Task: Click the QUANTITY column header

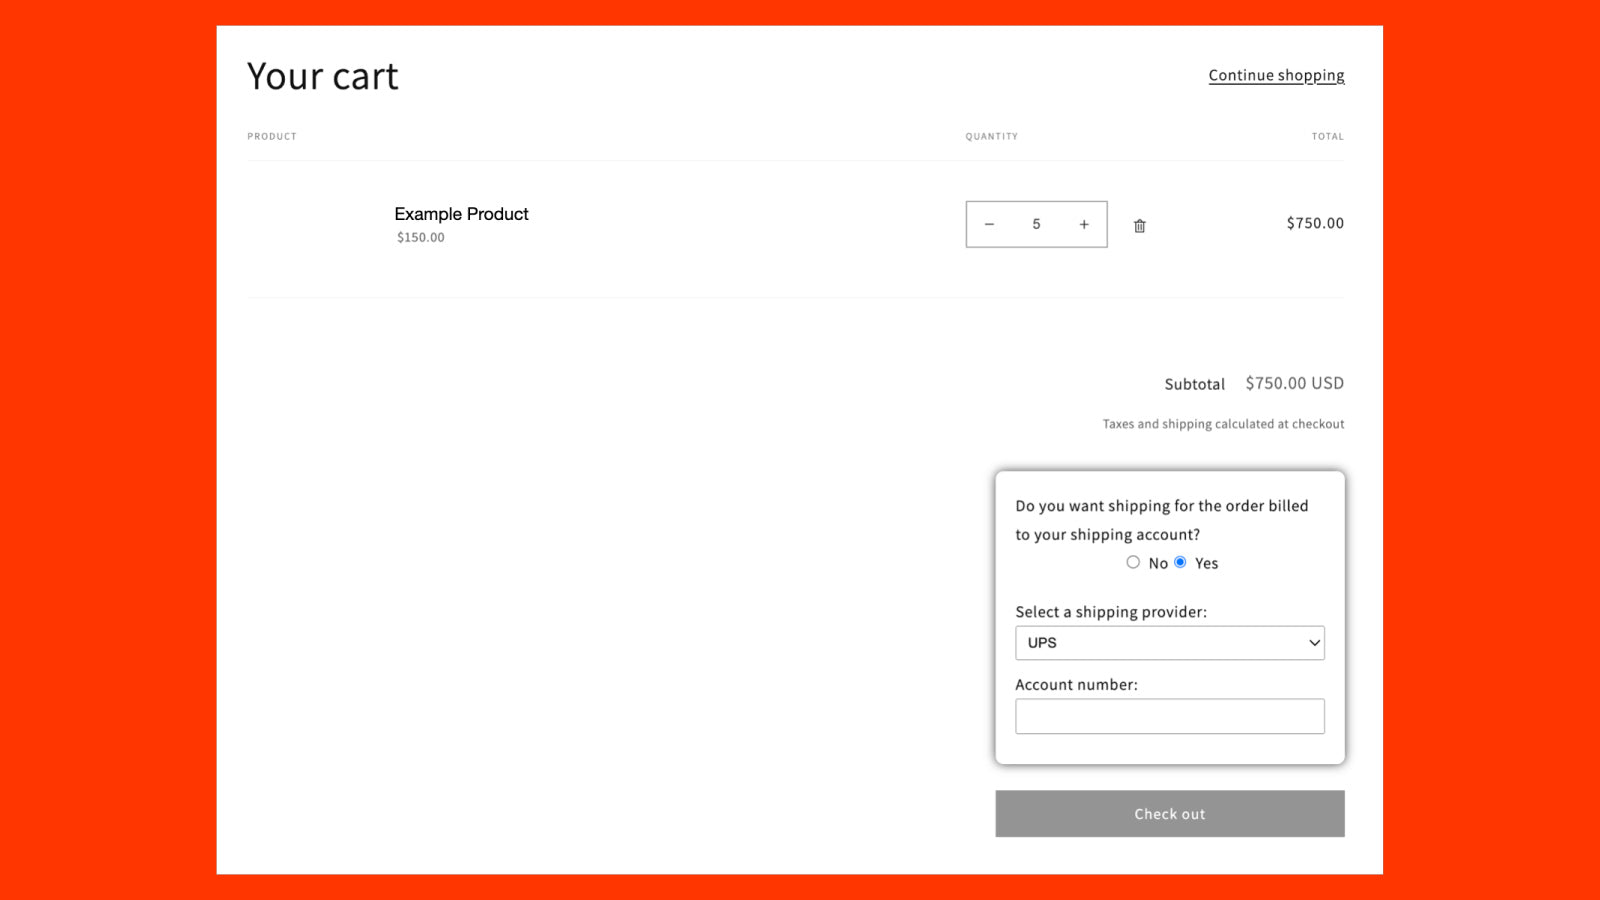Action: click(x=991, y=136)
